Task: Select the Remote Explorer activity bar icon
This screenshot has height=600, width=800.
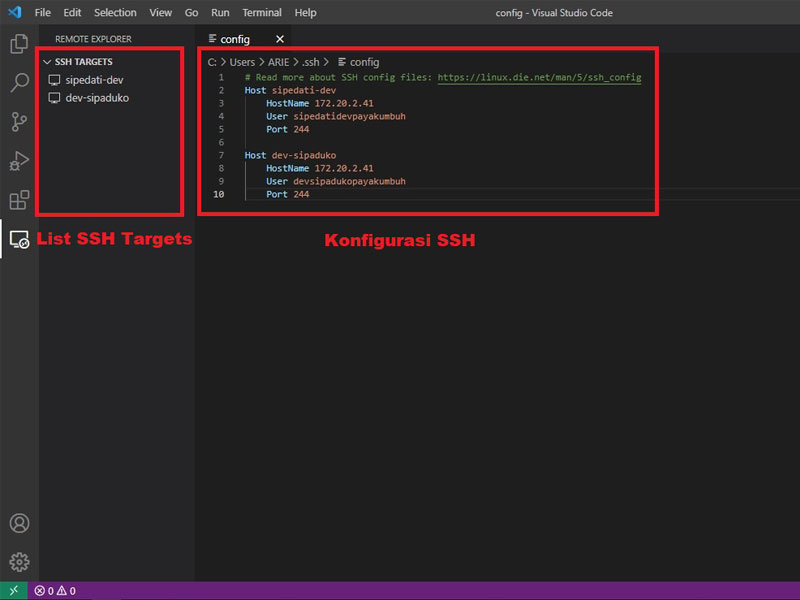Action: 19,239
